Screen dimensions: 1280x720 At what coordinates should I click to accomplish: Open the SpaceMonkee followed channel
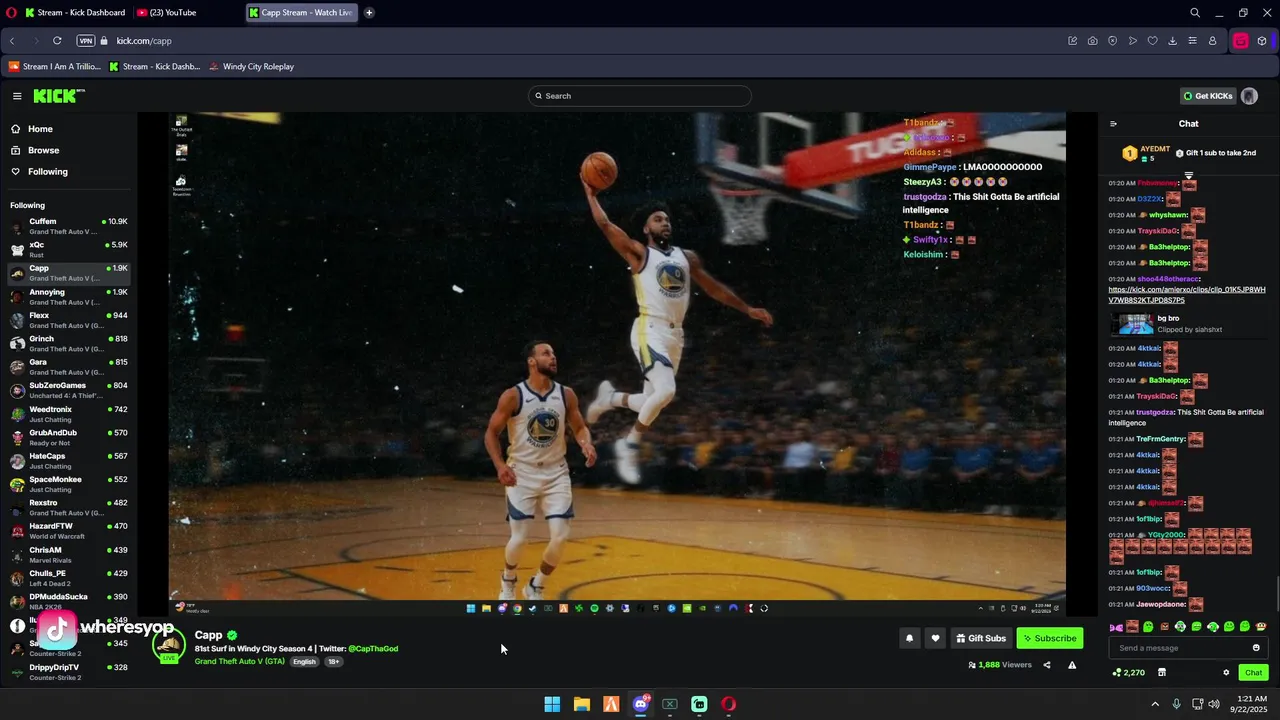click(x=68, y=484)
